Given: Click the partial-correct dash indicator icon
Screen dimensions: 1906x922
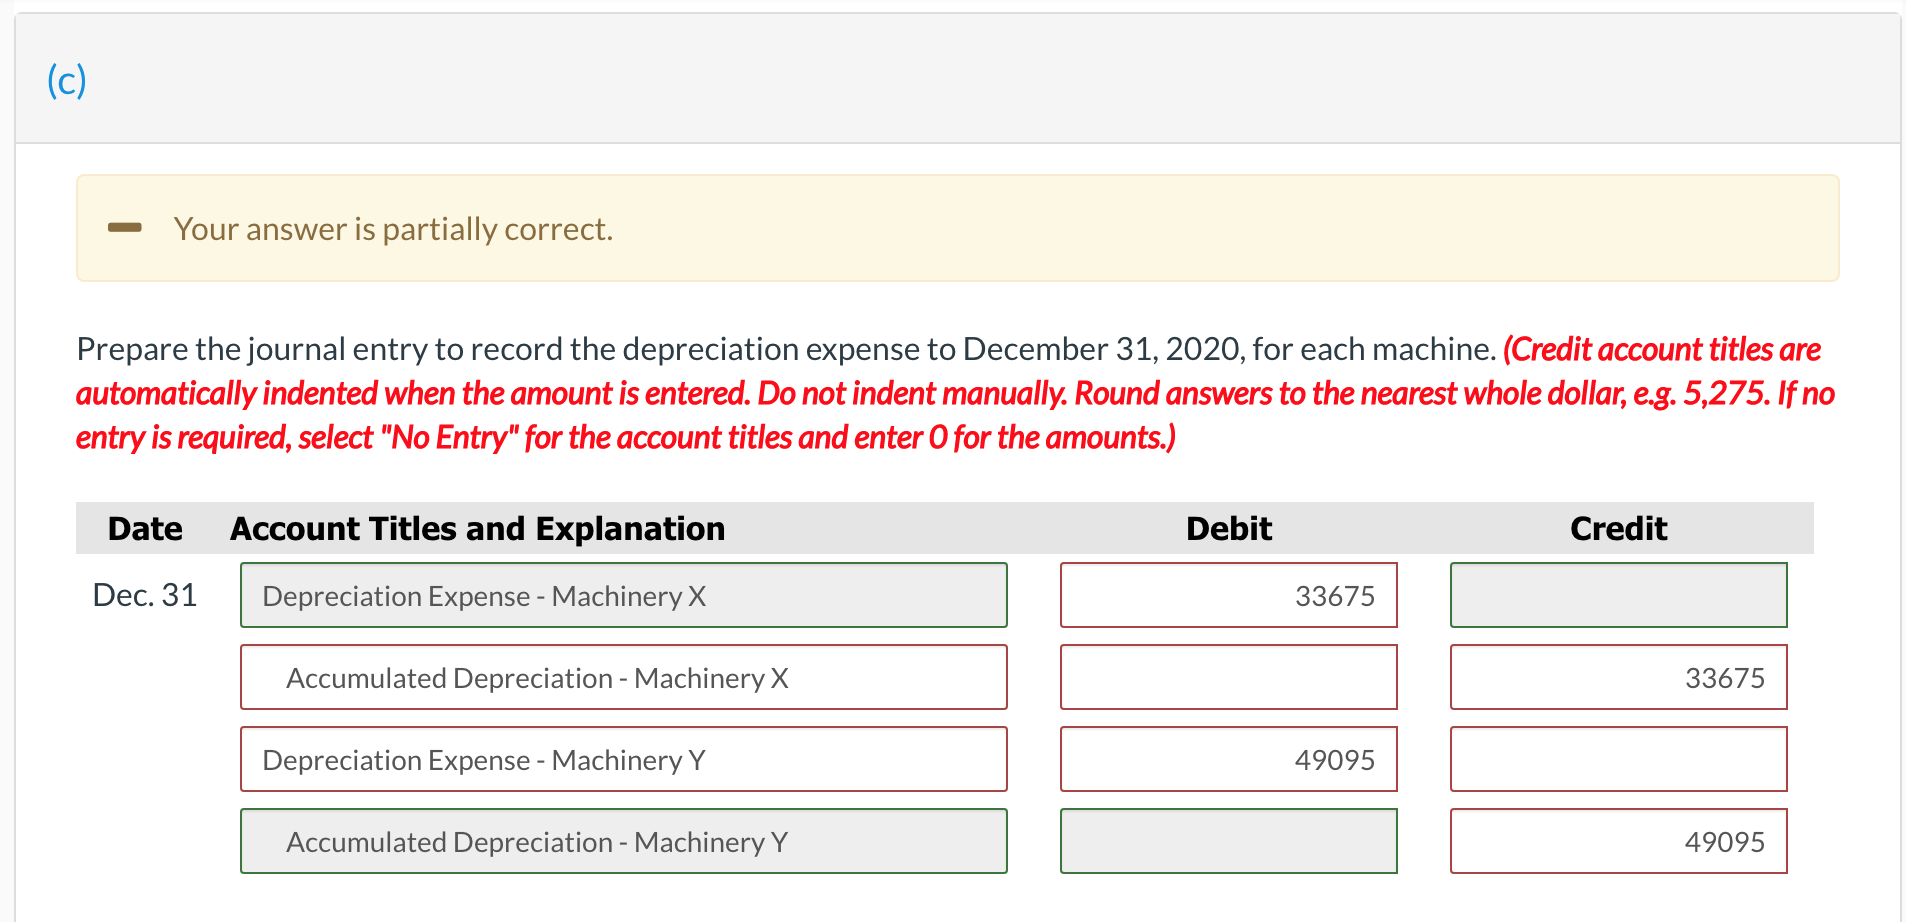Looking at the screenshot, I should tap(124, 228).
